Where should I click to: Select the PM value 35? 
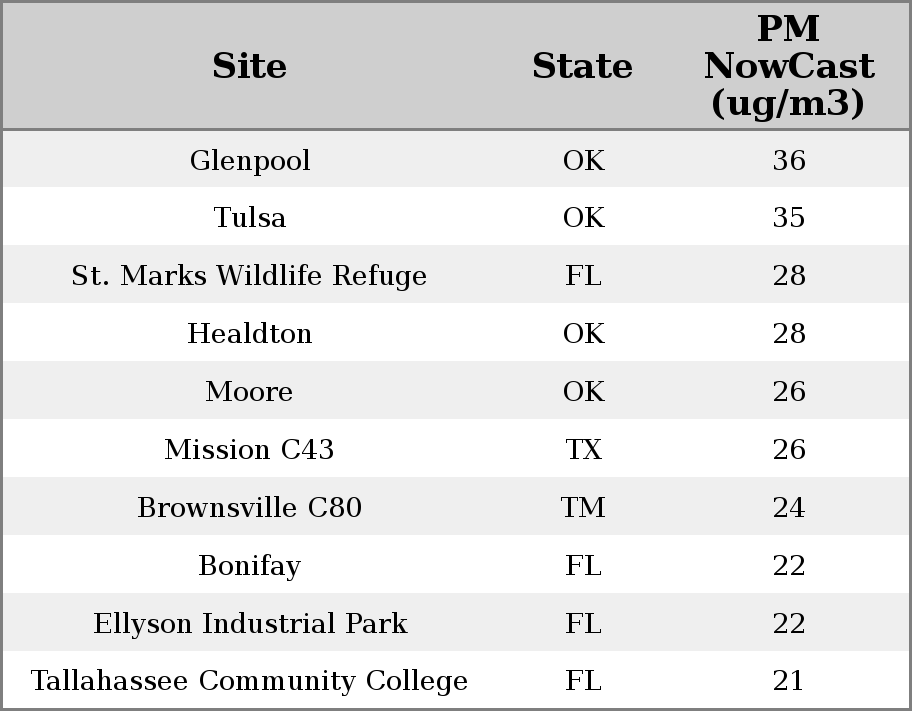[x=788, y=218]
